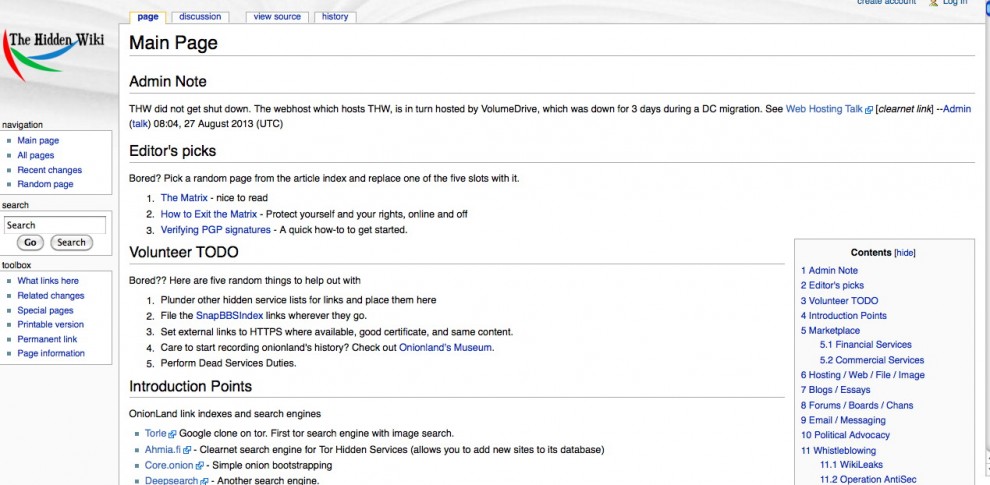Open Admin user link

957,109
